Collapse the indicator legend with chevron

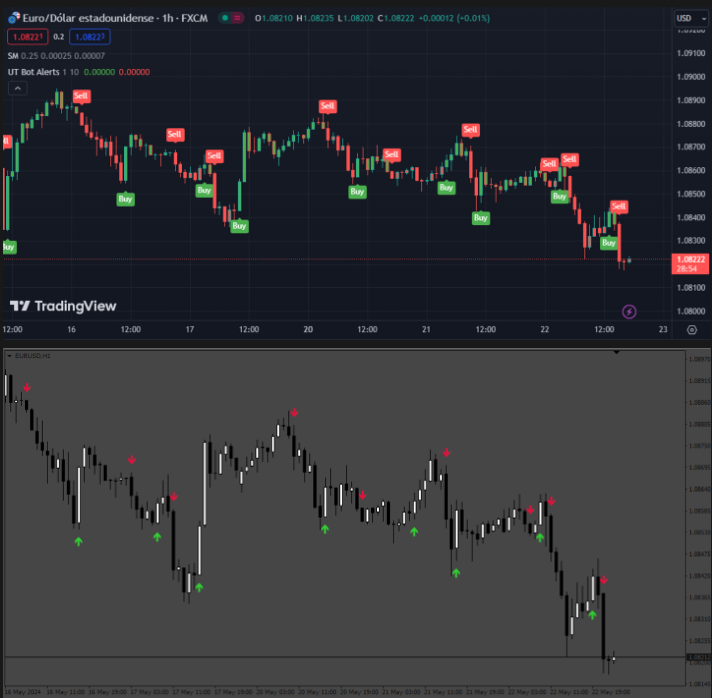click(18, 88)
